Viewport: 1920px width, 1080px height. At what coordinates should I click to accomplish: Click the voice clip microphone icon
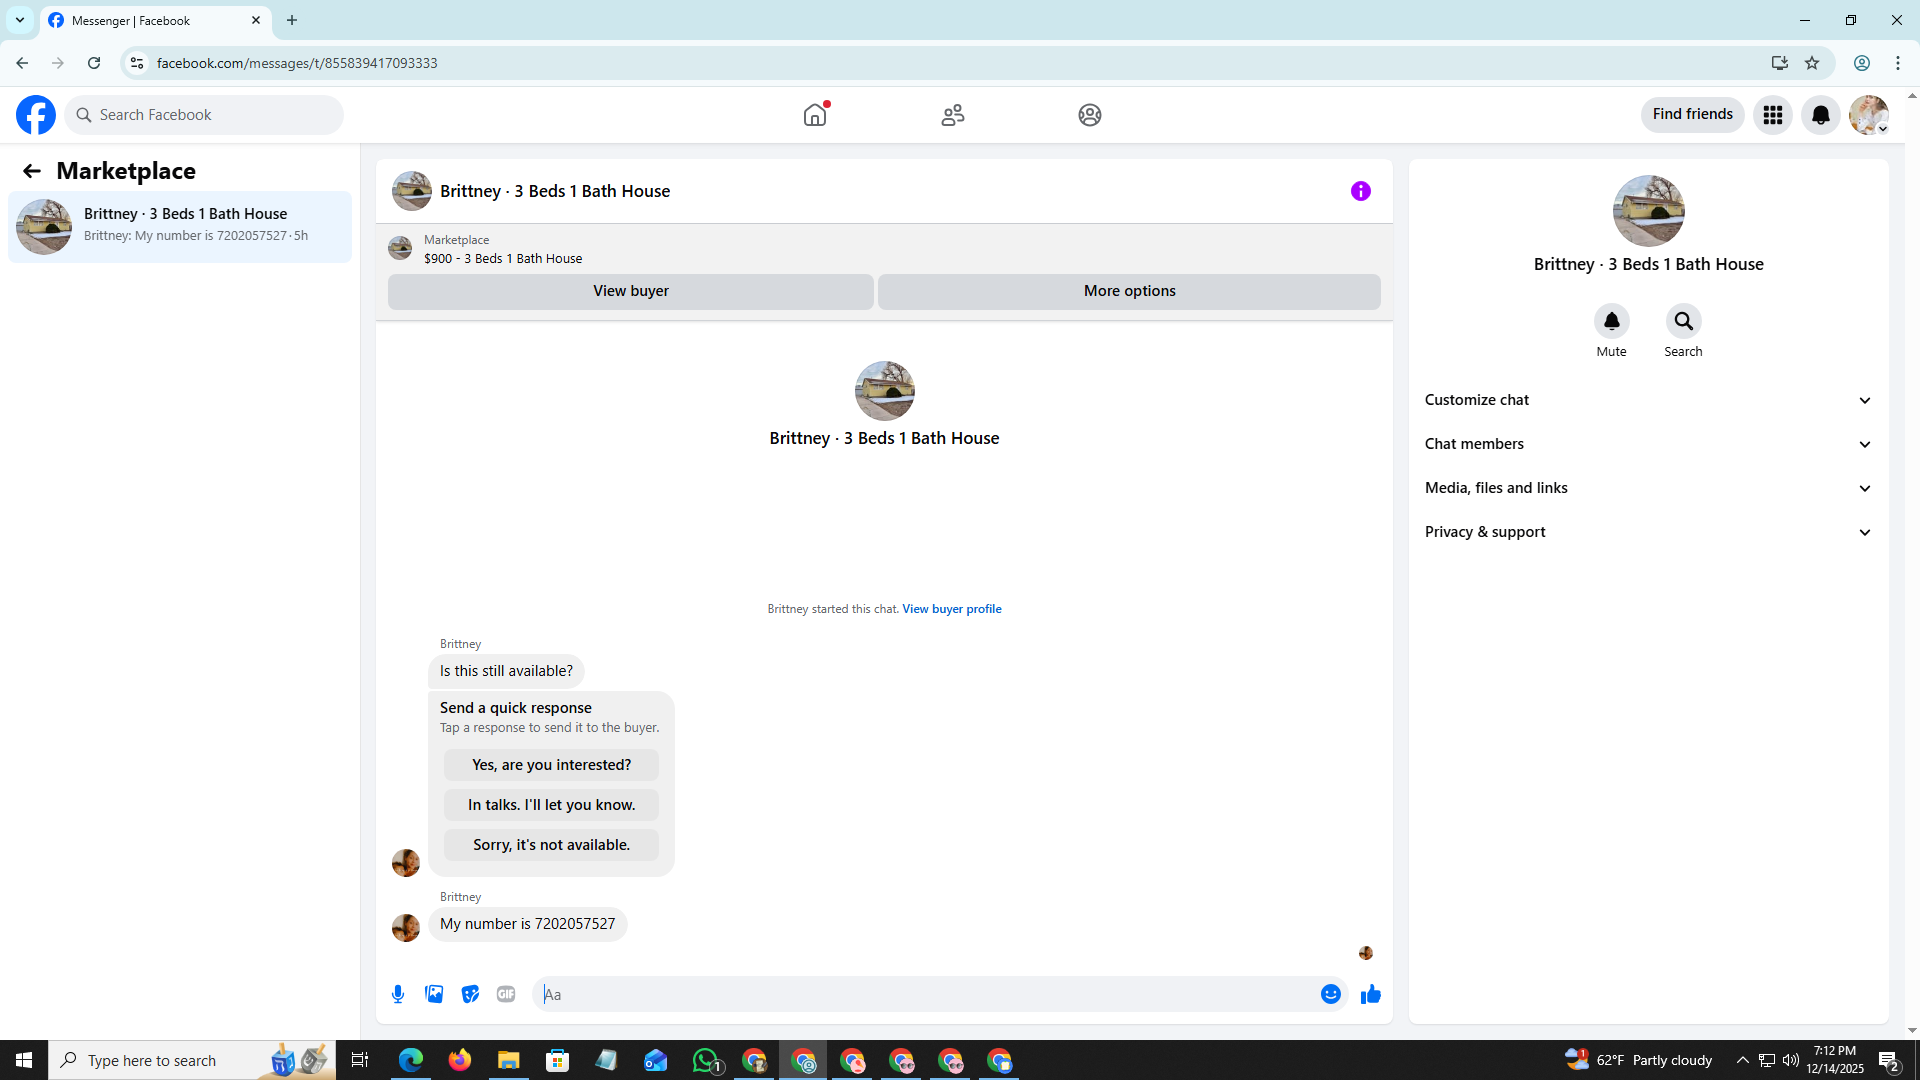click(398, 994)
